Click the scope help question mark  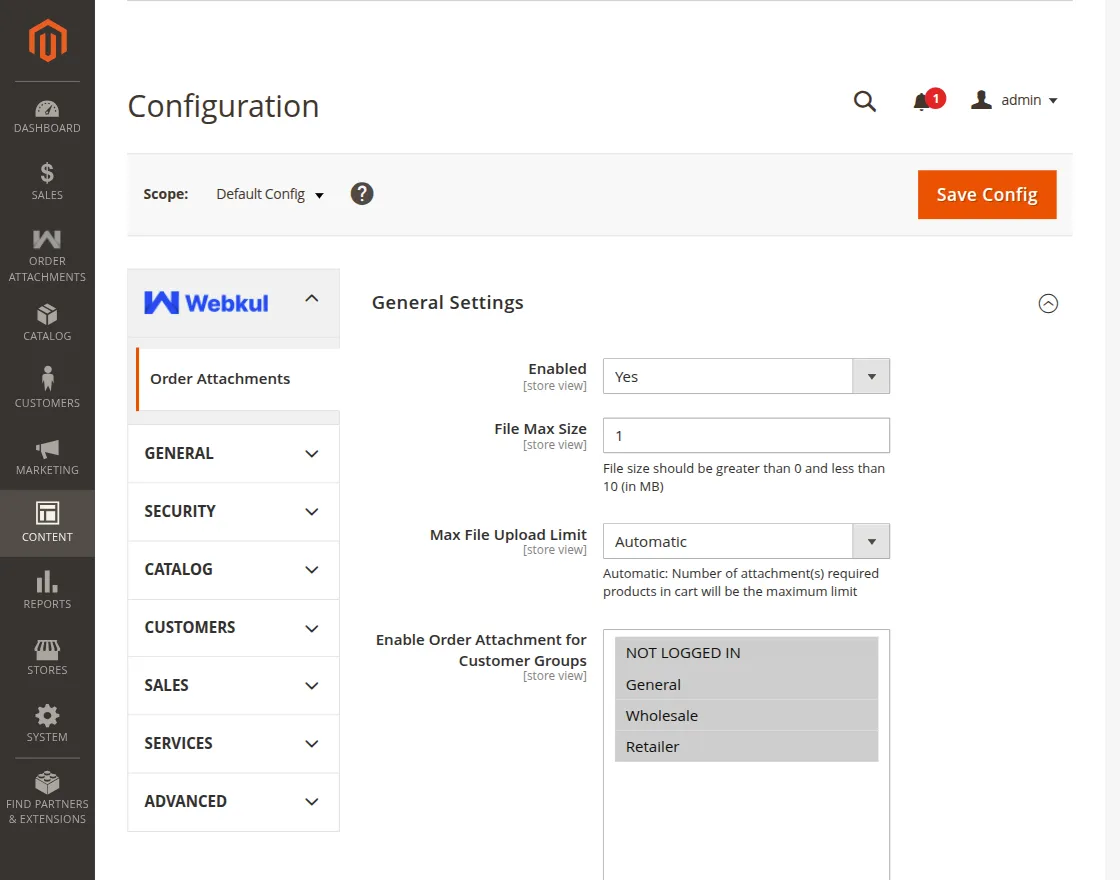tap(361, 194)
